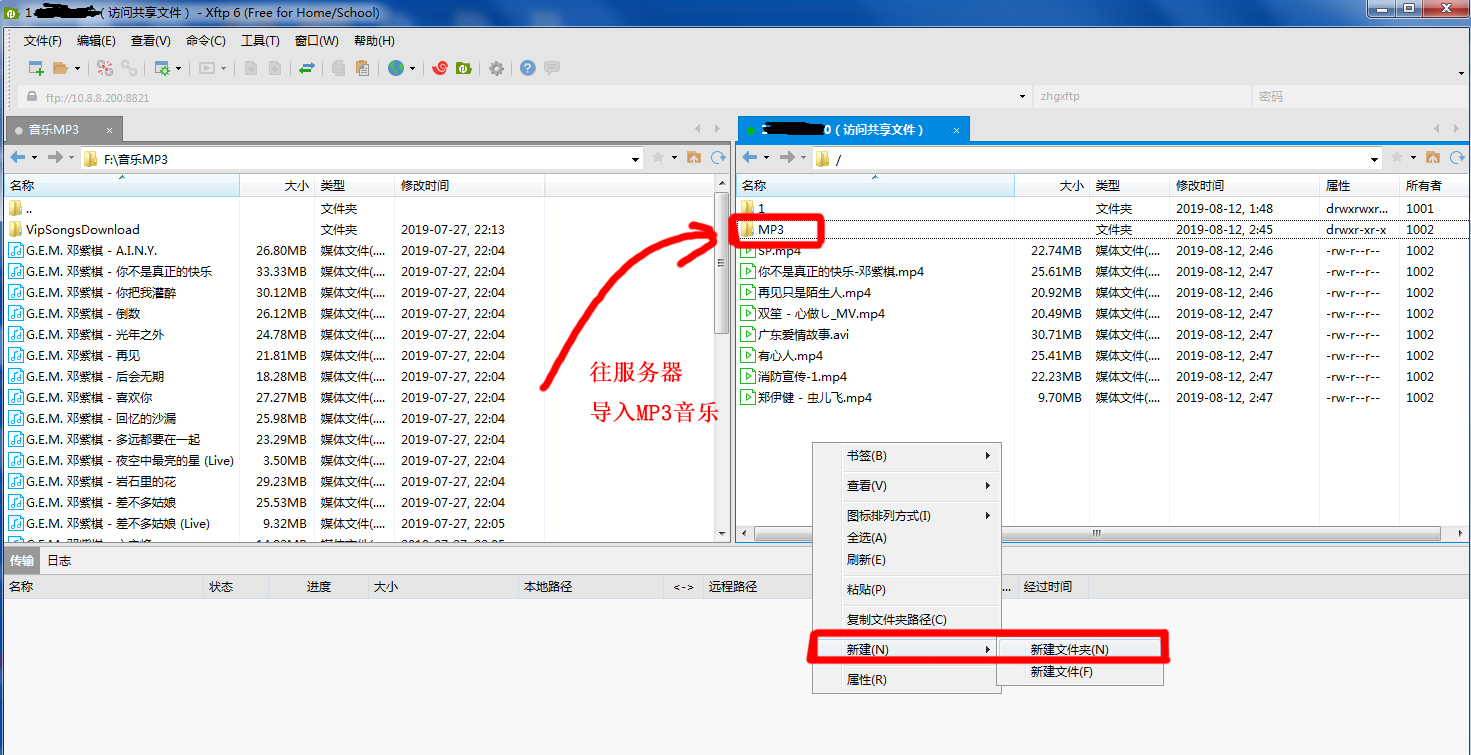Click the green transfer arrows toolbar icon
The height and width of the screenshot is (755, 1471).
307,68
